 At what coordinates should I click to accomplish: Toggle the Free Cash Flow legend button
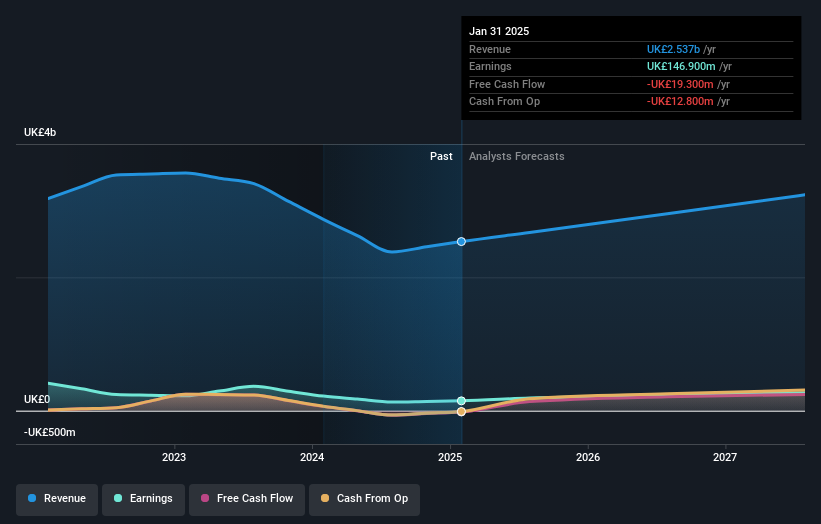[247, 499]
